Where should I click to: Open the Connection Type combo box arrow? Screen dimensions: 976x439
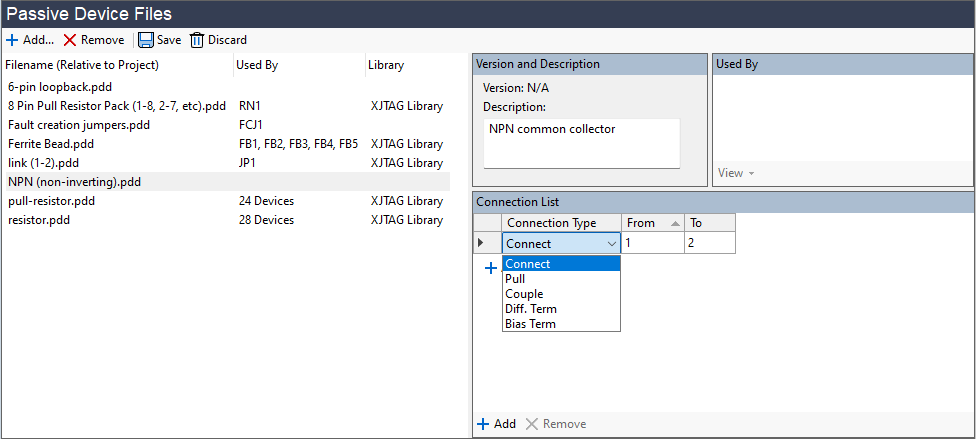[611, 243]
